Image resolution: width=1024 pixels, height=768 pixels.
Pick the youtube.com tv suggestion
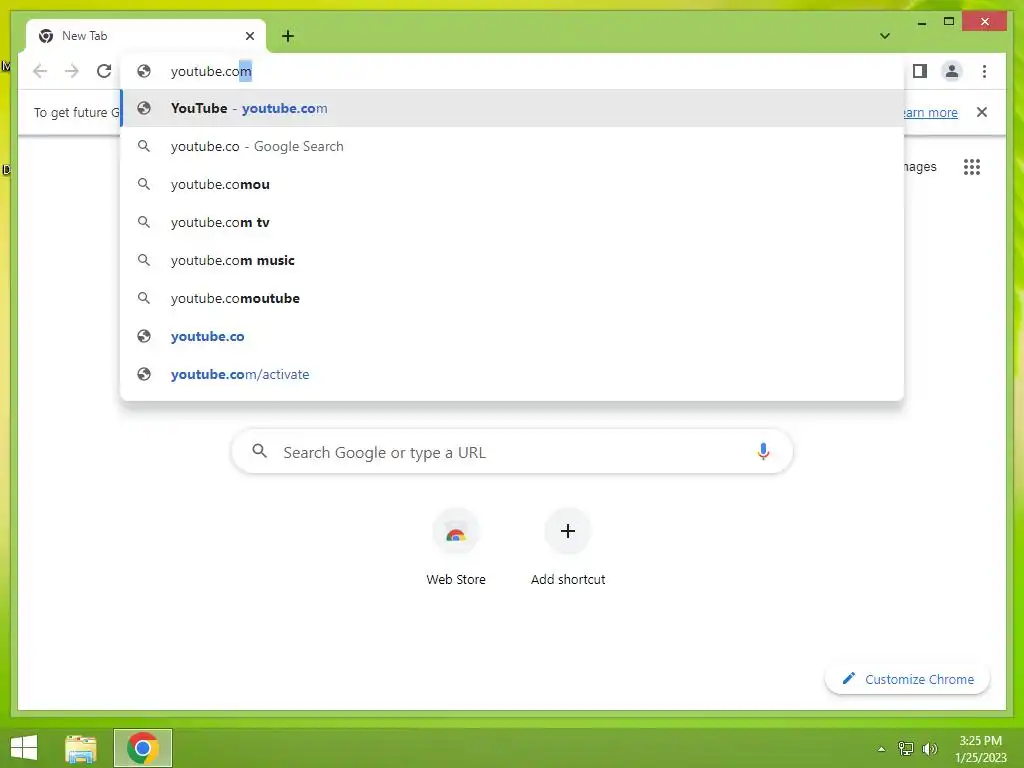[513, 222]
